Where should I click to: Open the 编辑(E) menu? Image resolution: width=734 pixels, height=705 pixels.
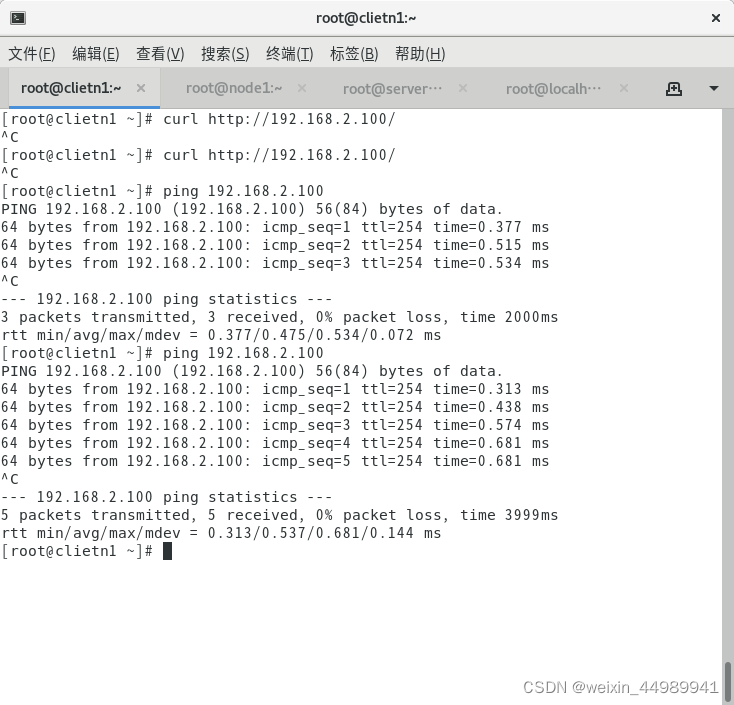click(x=95, y=54)
